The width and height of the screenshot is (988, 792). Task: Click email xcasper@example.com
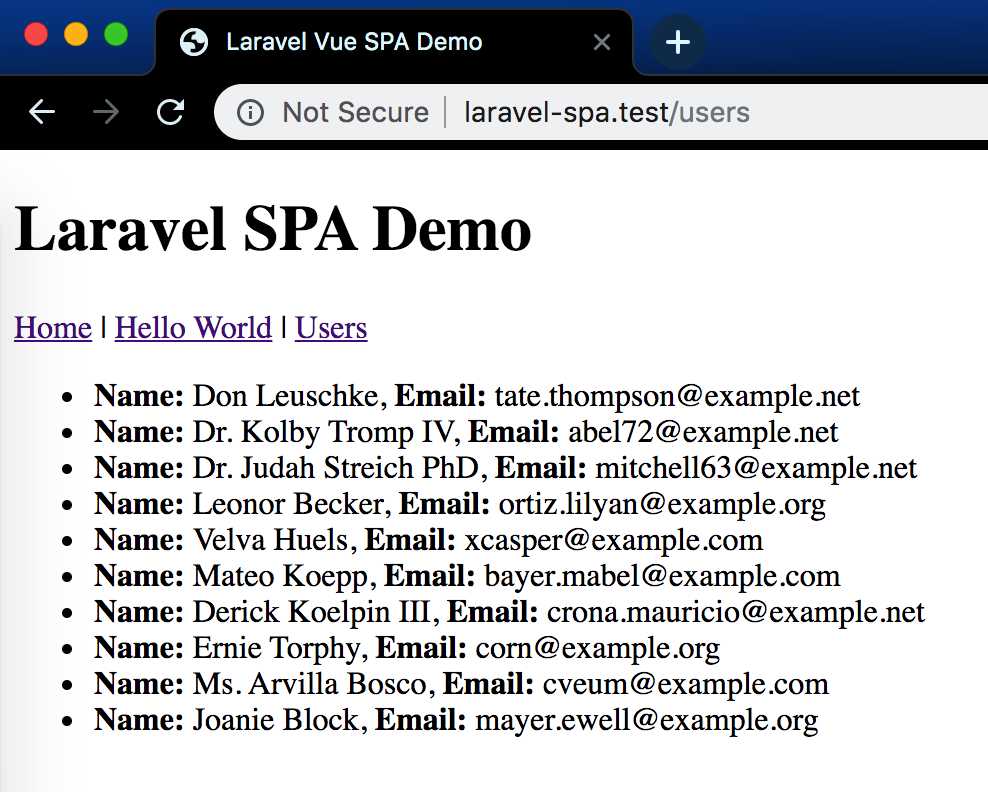[x=614, y=540]
